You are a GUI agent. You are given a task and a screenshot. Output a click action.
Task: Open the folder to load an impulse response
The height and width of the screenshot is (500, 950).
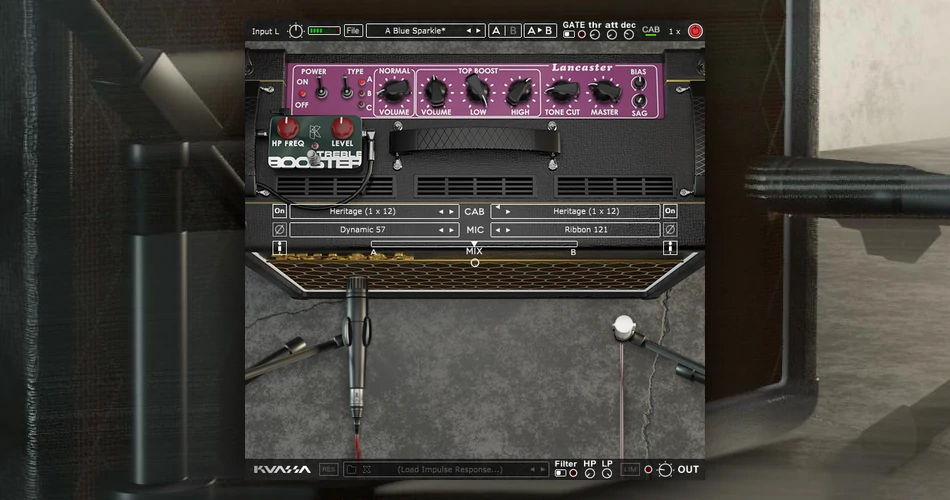point(351,470)
